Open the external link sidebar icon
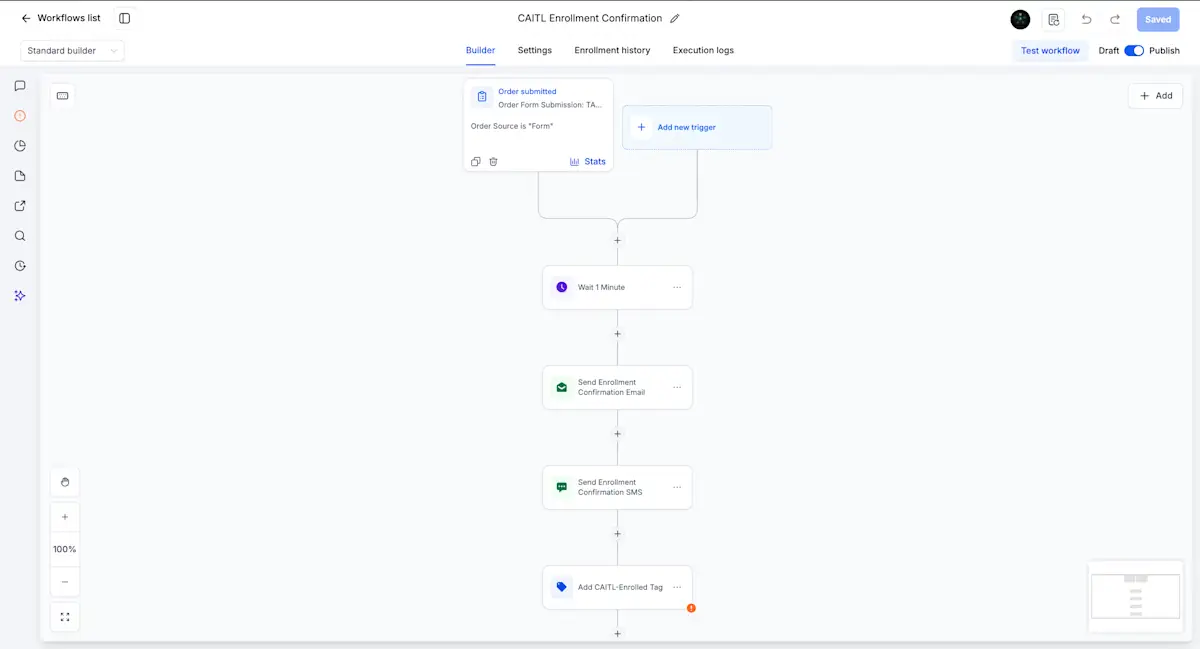 point(20,206)
